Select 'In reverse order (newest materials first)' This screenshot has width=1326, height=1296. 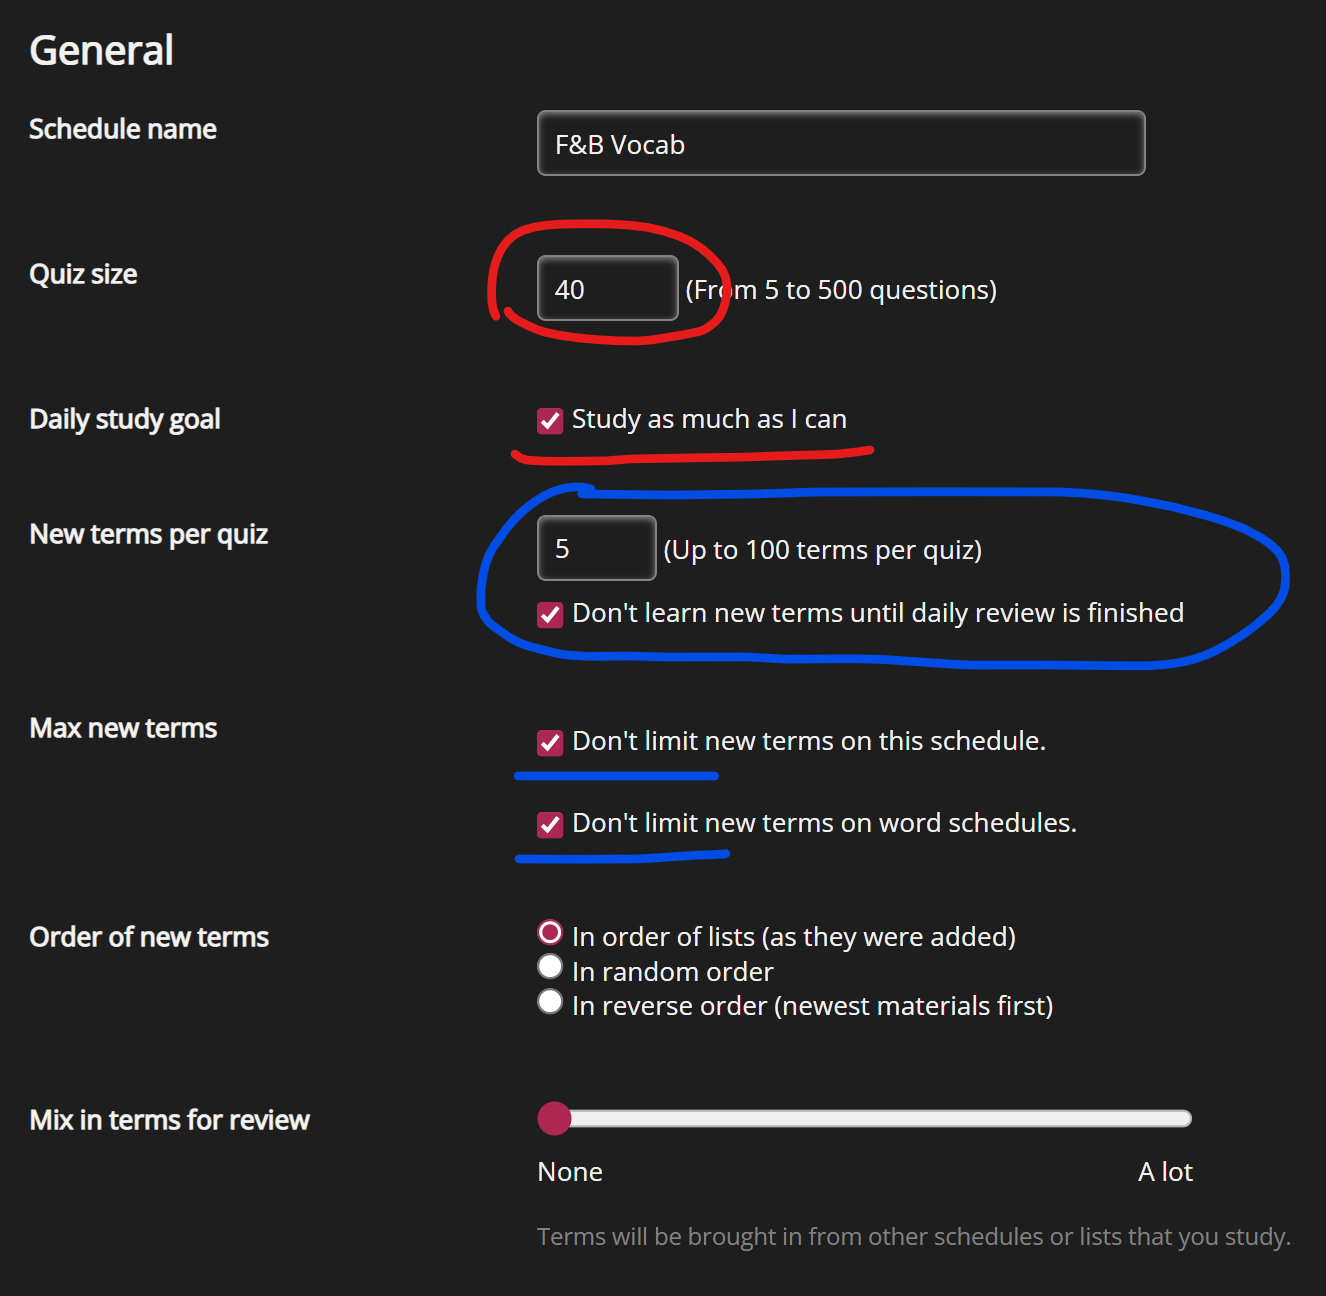pyautogui.click(x=550, y=1001)
